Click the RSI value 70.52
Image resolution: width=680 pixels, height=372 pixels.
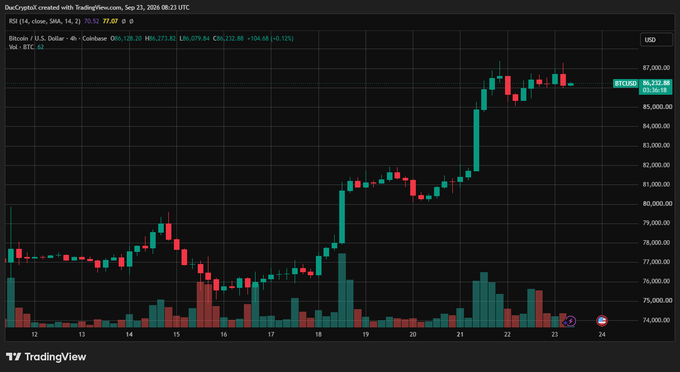pyautogui.click(x=92, y=21)
